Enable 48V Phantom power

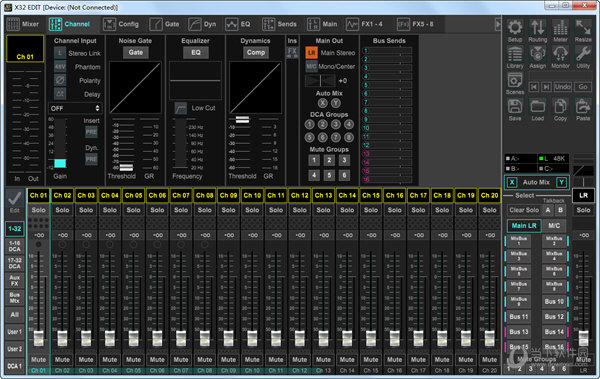[x=60, y=67]
